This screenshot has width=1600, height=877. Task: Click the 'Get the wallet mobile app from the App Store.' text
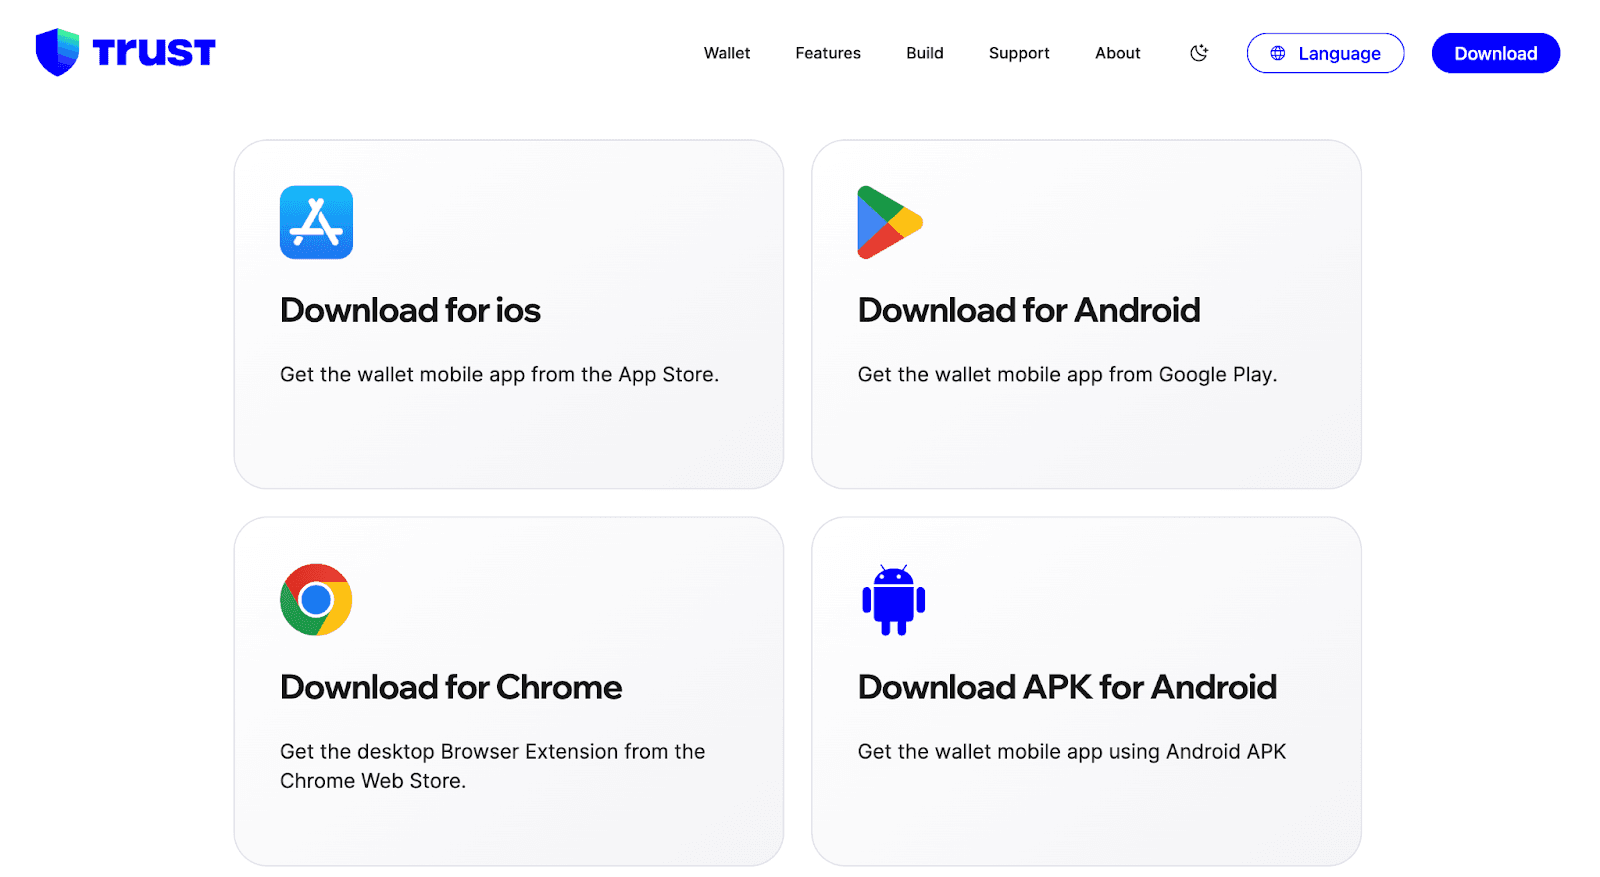(x=499, y=375)
